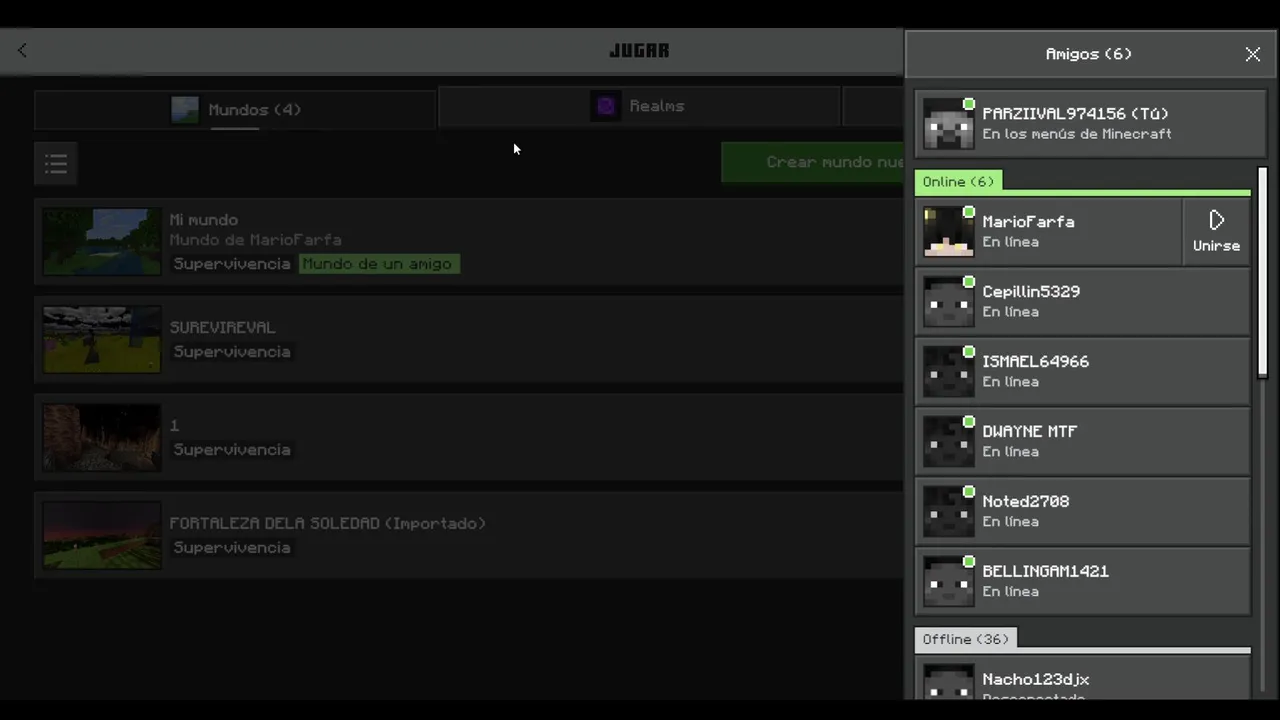This screenshot has width=1280, height=720.
Task: Switch to the Mundos (4) tab
Action: [235, 109]
